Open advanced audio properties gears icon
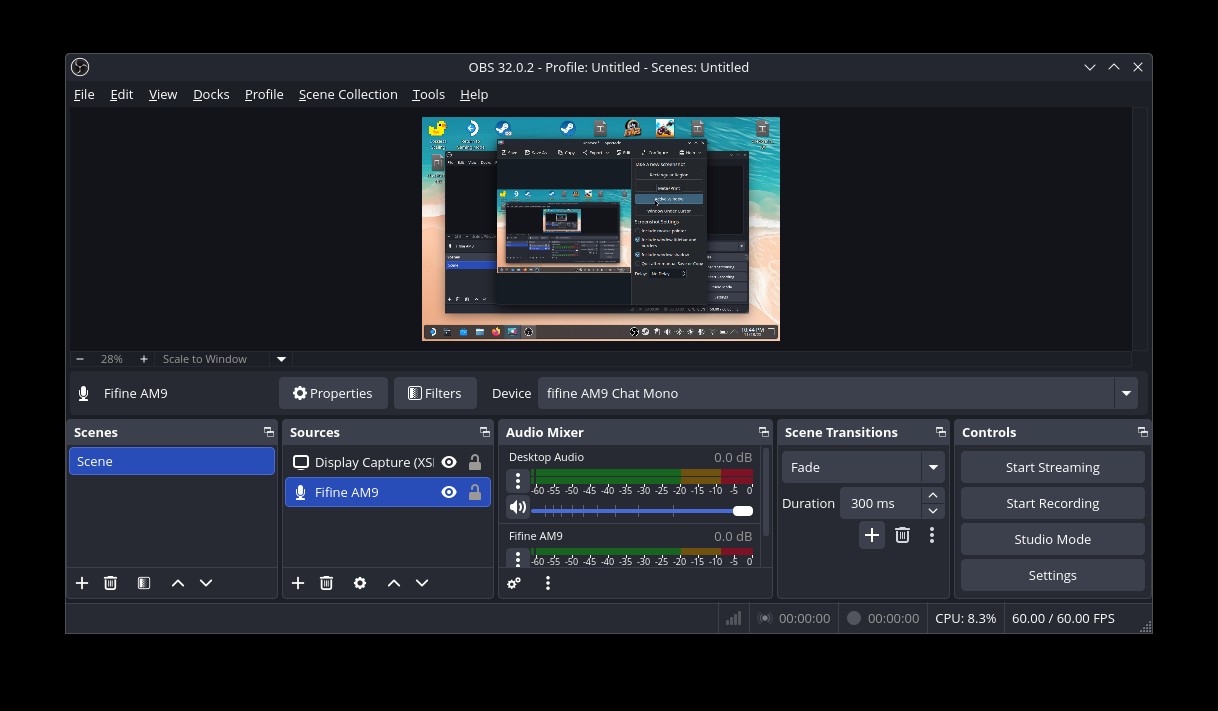 [514, 583]
